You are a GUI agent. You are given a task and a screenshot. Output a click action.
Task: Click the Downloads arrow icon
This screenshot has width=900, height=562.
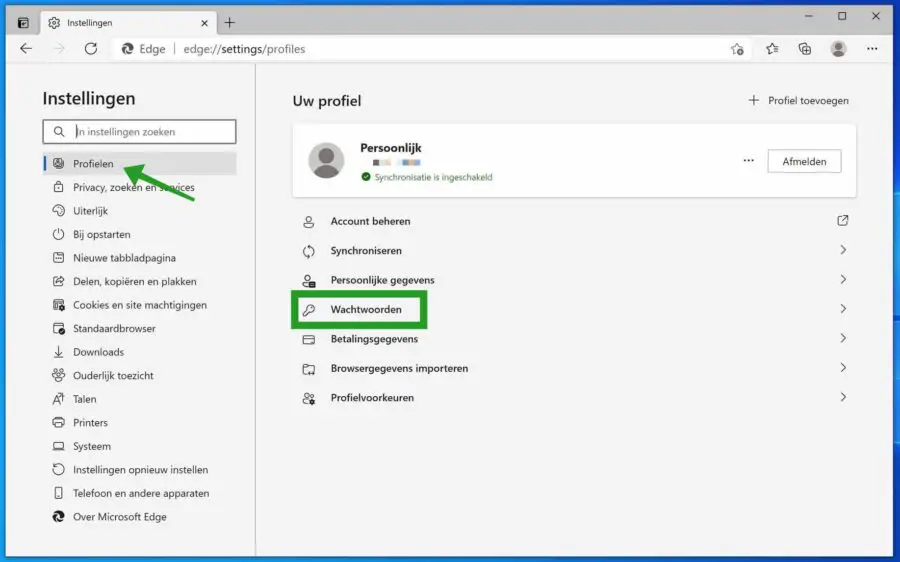(x=59, y=352)
